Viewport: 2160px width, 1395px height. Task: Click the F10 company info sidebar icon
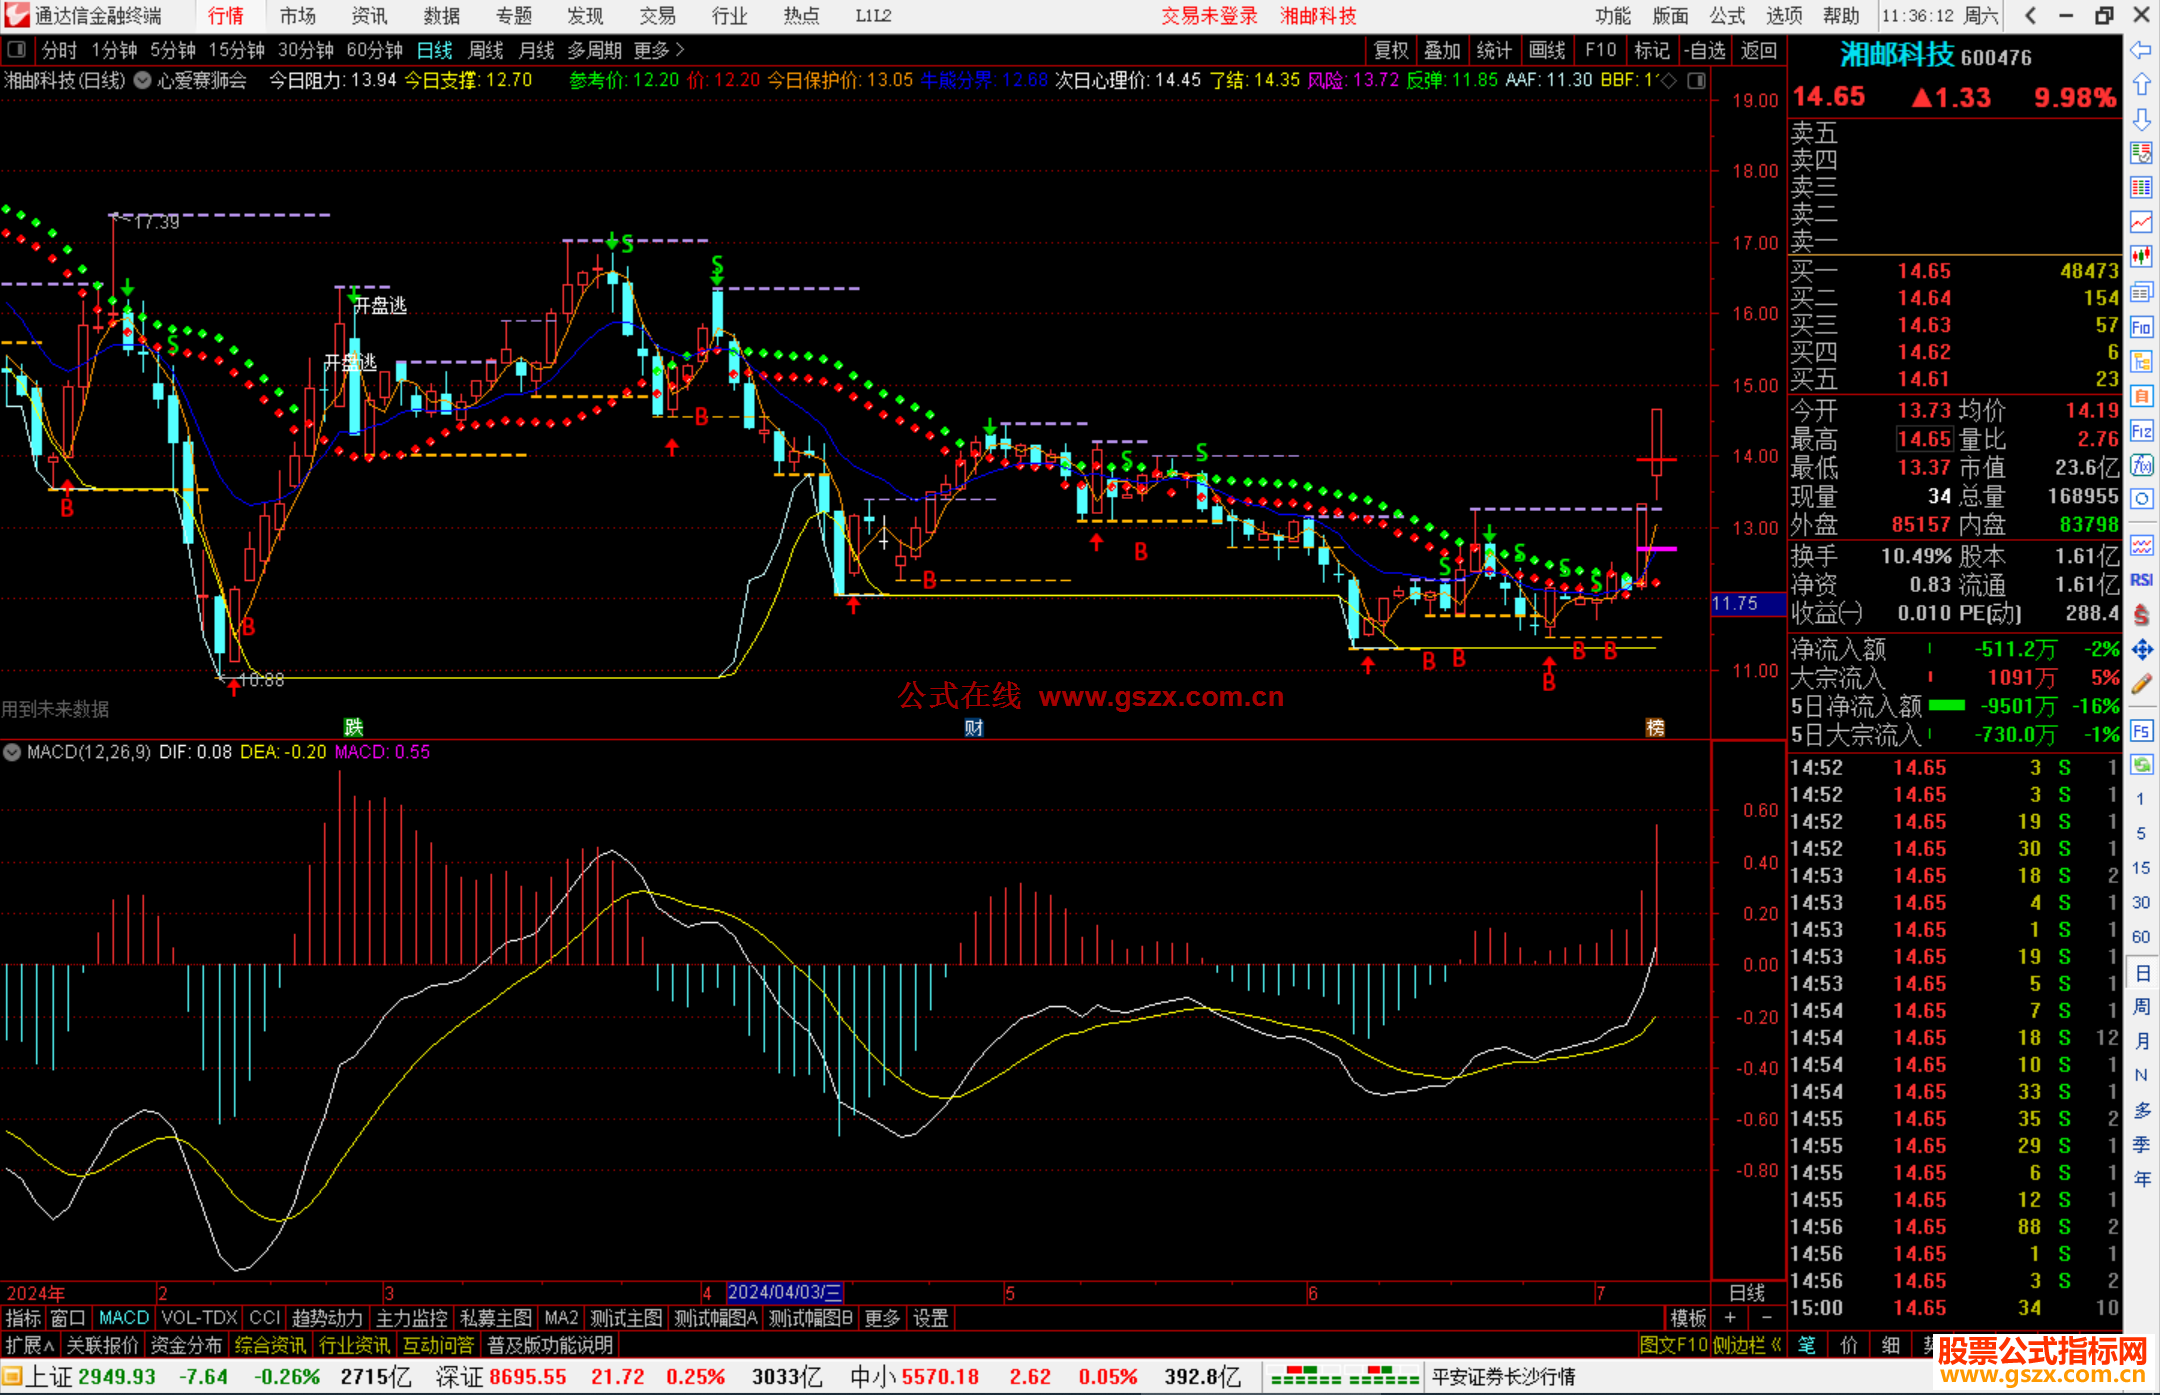tap(2141, 327)
